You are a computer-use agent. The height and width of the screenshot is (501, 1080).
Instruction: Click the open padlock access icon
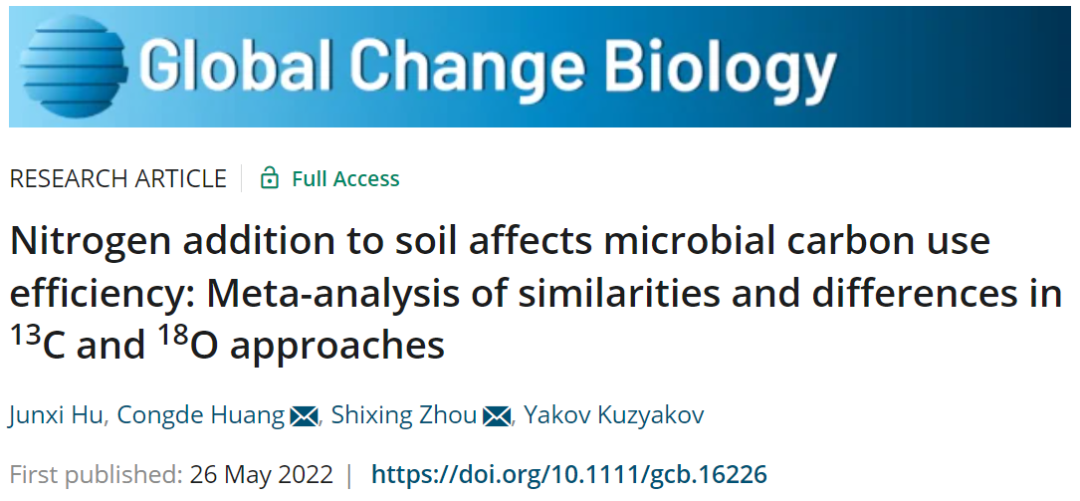point(269,178)
